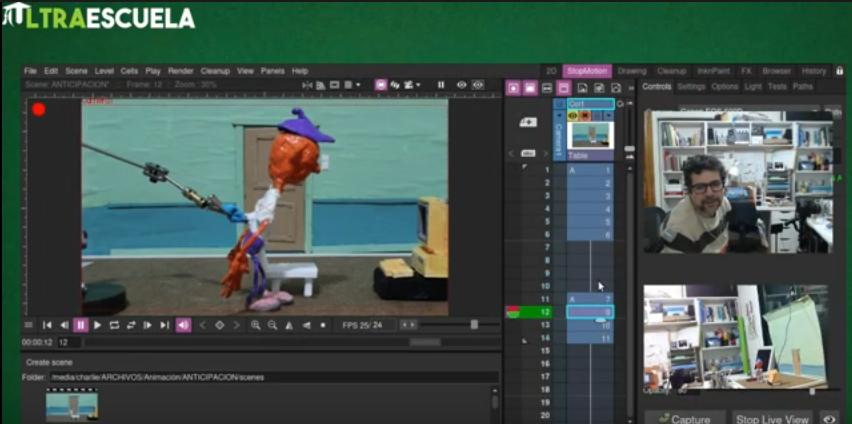Click the Pause button in the playback bar
Screen dimensions: 852x424
(x=81, y=325)
